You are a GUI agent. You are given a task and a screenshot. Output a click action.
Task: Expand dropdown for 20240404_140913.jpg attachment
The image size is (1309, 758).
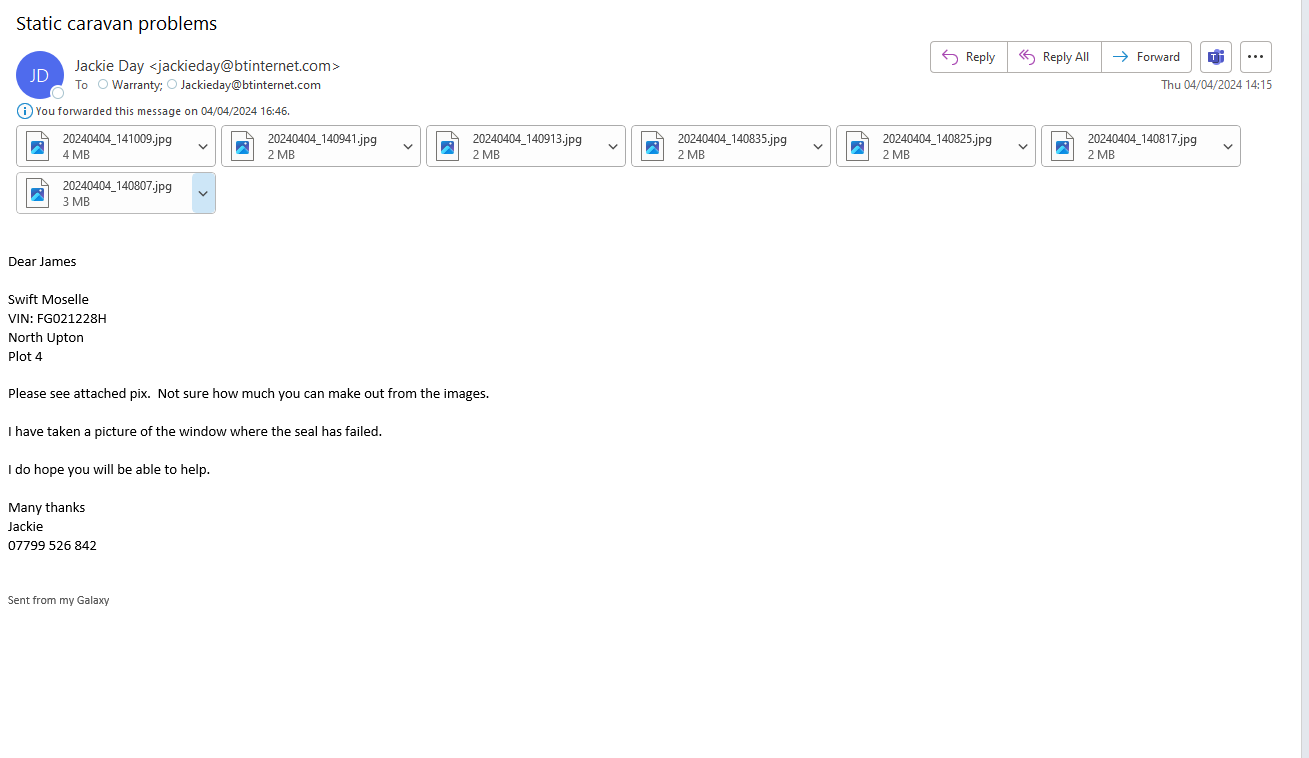point(613,146)
